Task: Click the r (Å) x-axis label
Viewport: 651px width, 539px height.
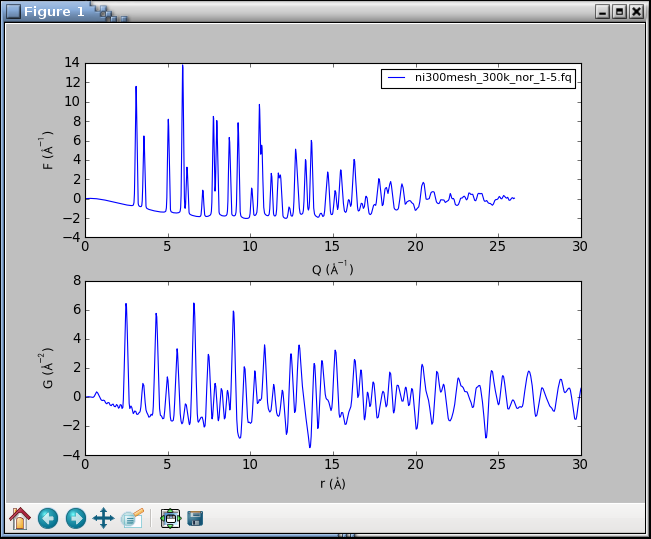Action: tap(332, 484)
